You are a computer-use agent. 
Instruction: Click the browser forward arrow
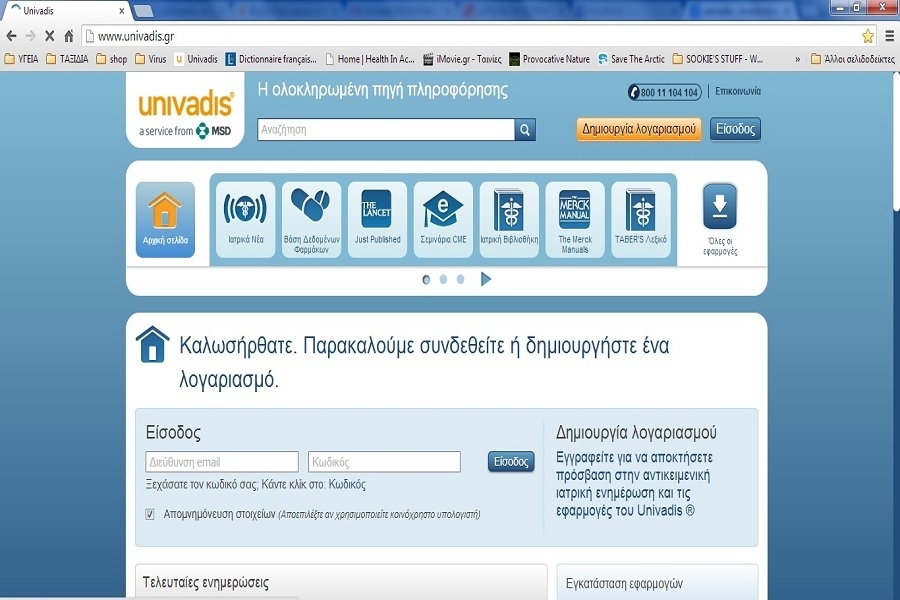pos(30,36)
